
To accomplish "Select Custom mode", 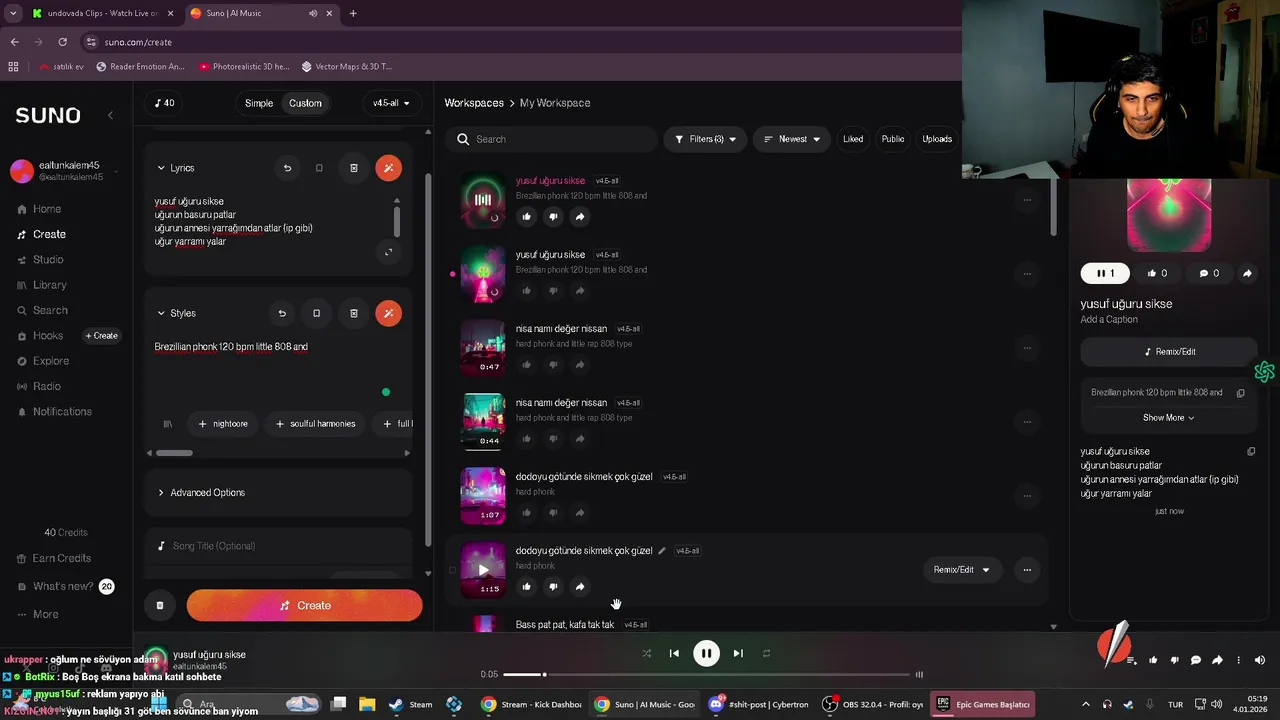I will point(305,103).
